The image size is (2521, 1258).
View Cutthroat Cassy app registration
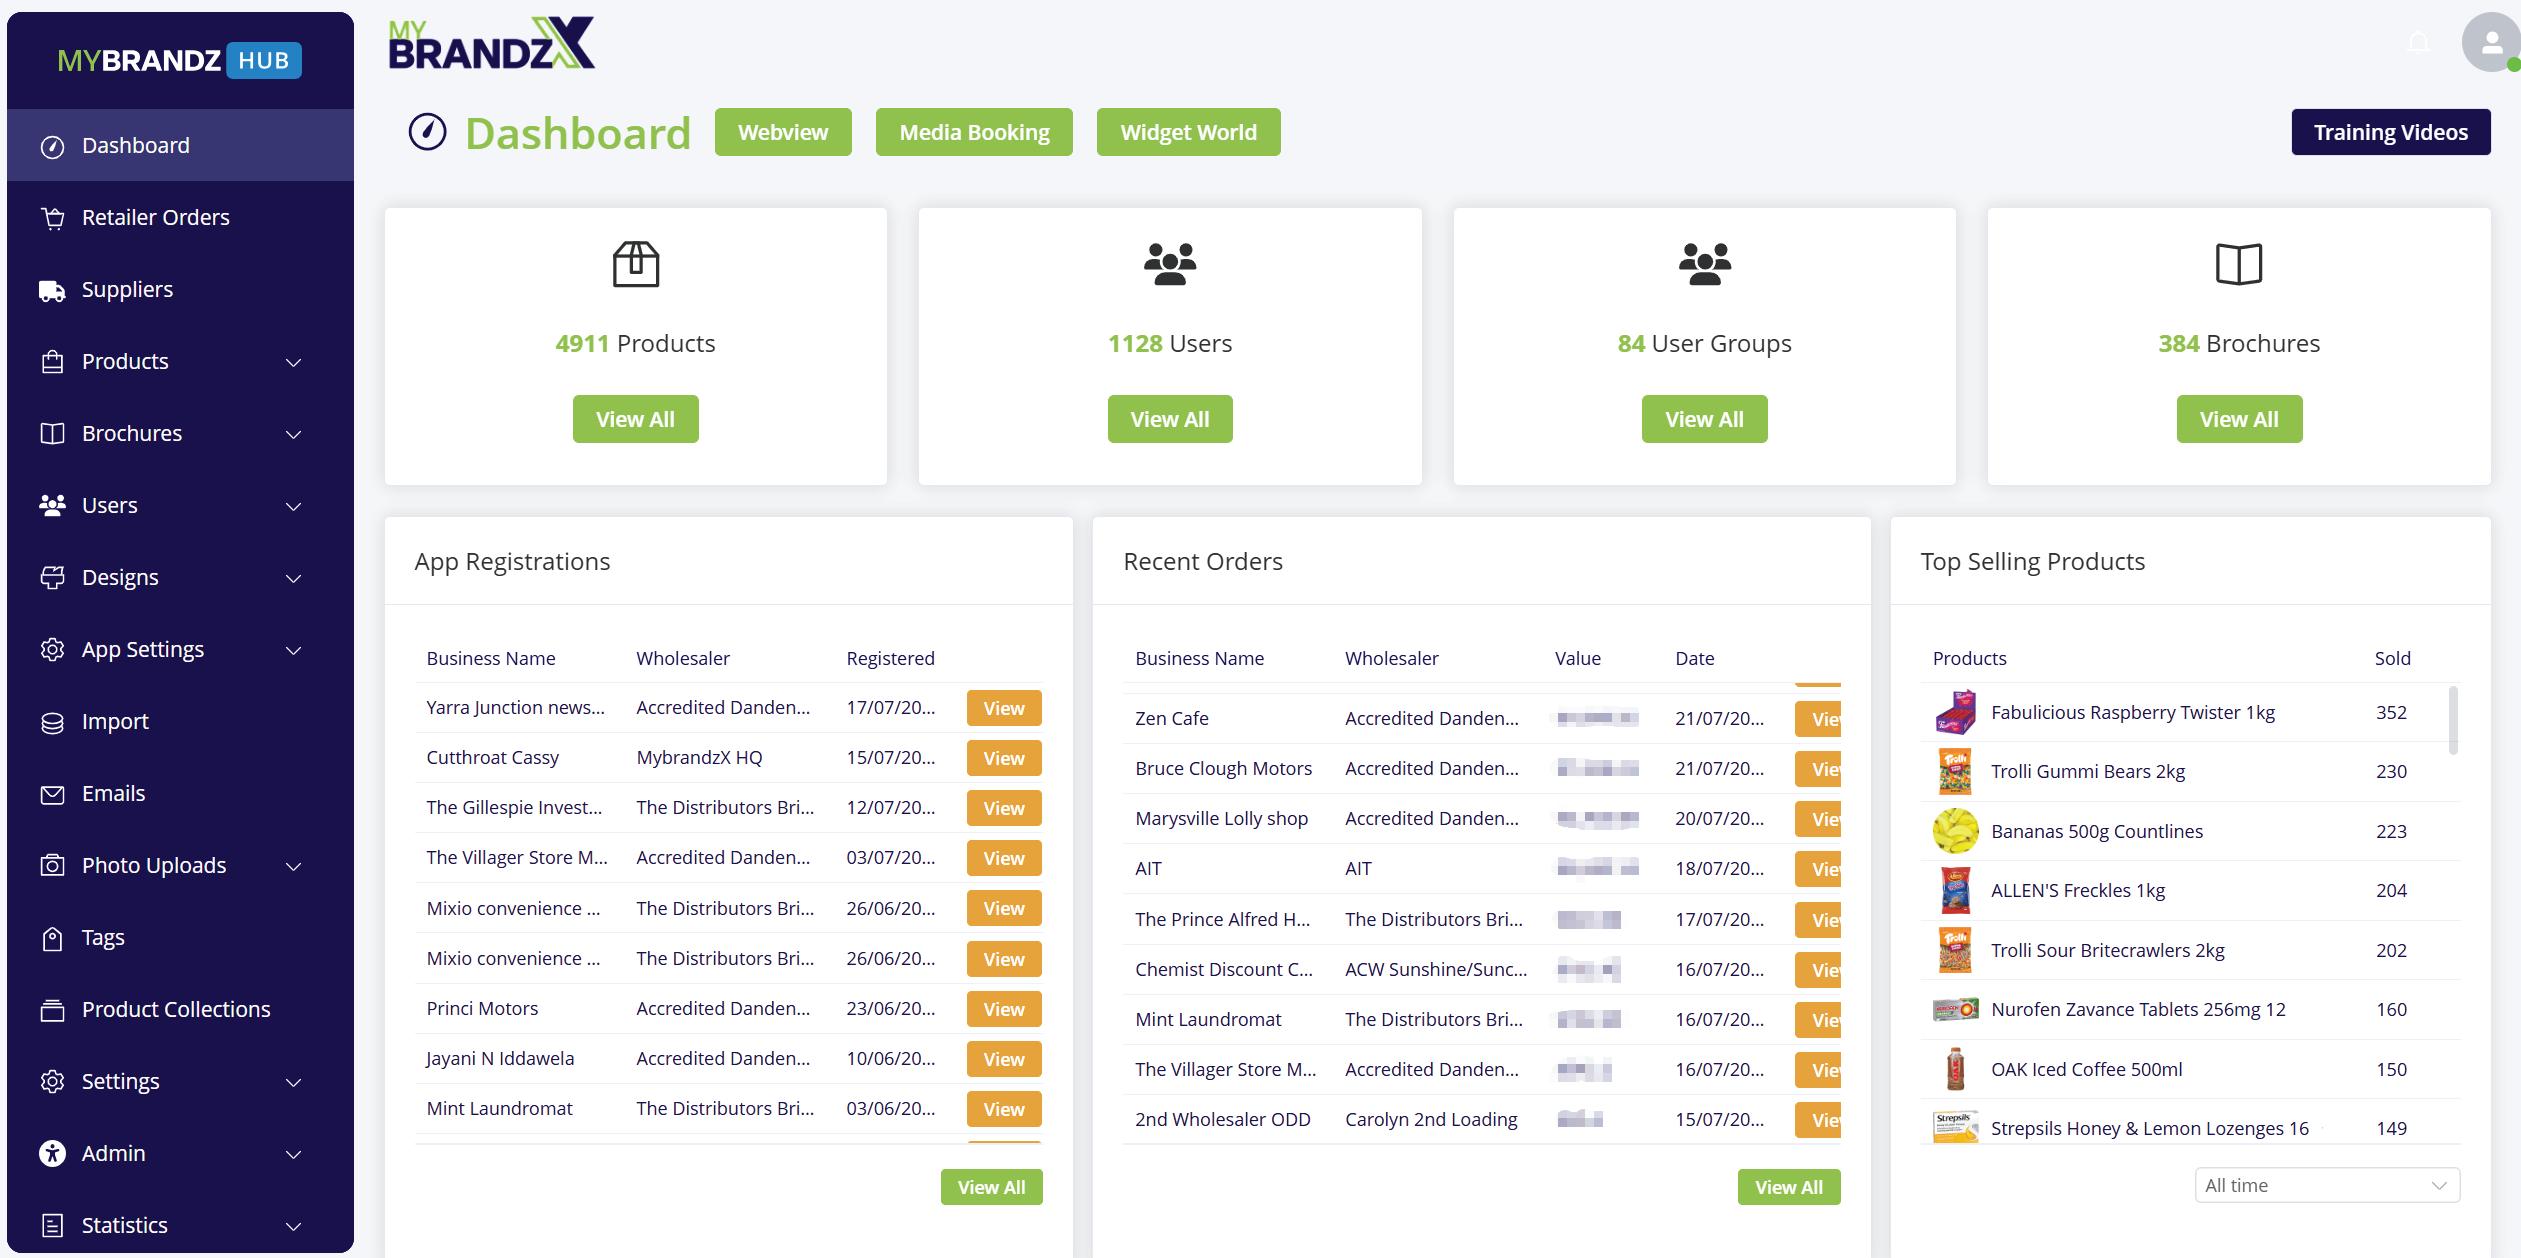click(1003, 758)
